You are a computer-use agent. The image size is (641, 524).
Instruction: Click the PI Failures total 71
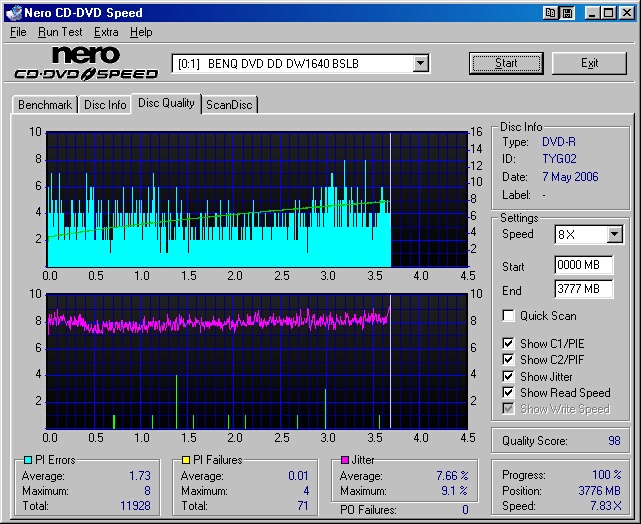303,506
